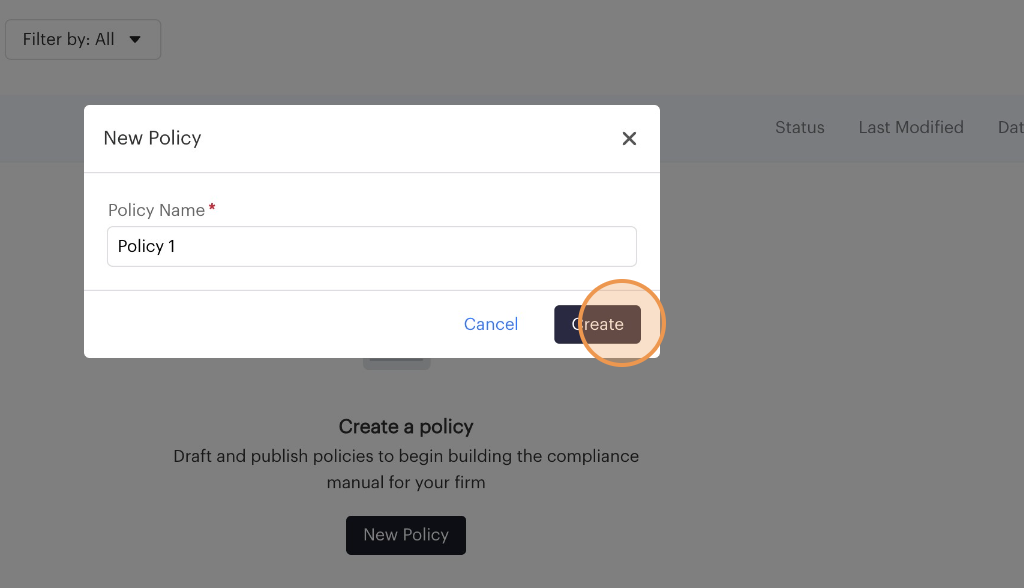
Task: Click the document illustration icon under dialog
Action: click(x=397, y=363)
